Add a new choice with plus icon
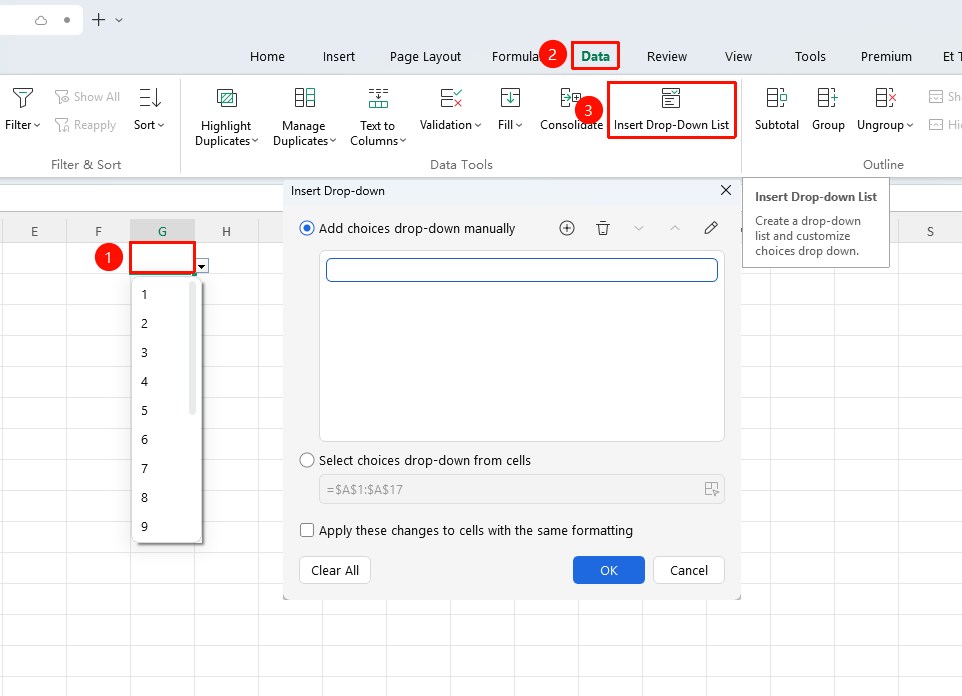 tap(567, 228)
